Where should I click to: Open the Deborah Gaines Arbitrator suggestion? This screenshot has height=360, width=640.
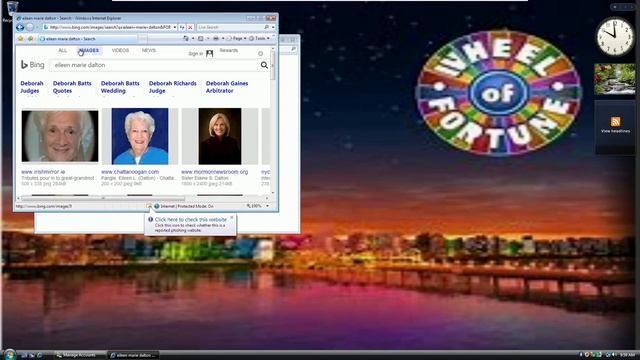pyautogui.click(x=227, y=87)
